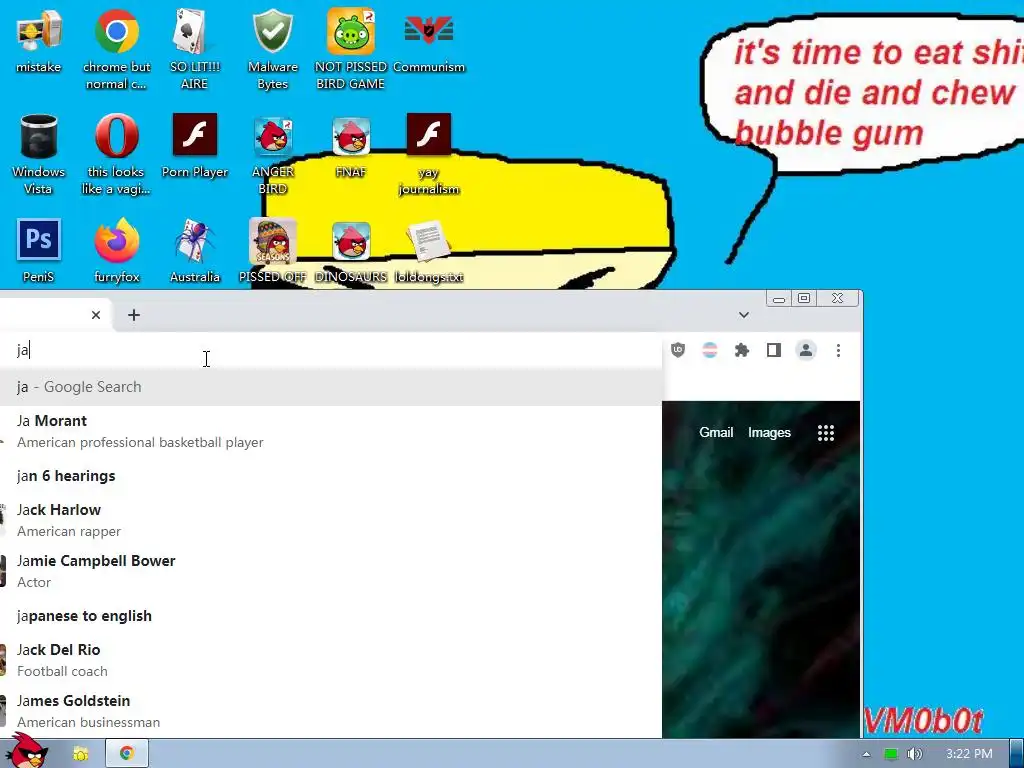Open the Opera icon 'this looks like a vagi...'
Image resolution: width=1024 pixels, height=768 pixels.
tap(116, 155)
